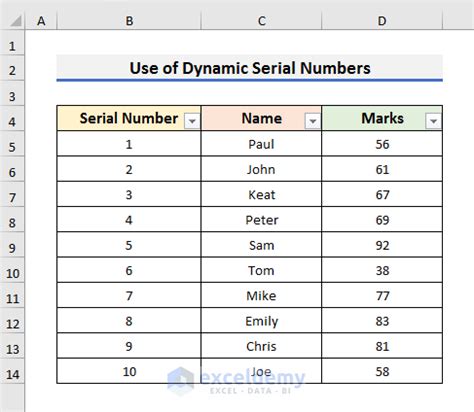Select column B header
Viewport: 474px width, 412px height.
129,21
